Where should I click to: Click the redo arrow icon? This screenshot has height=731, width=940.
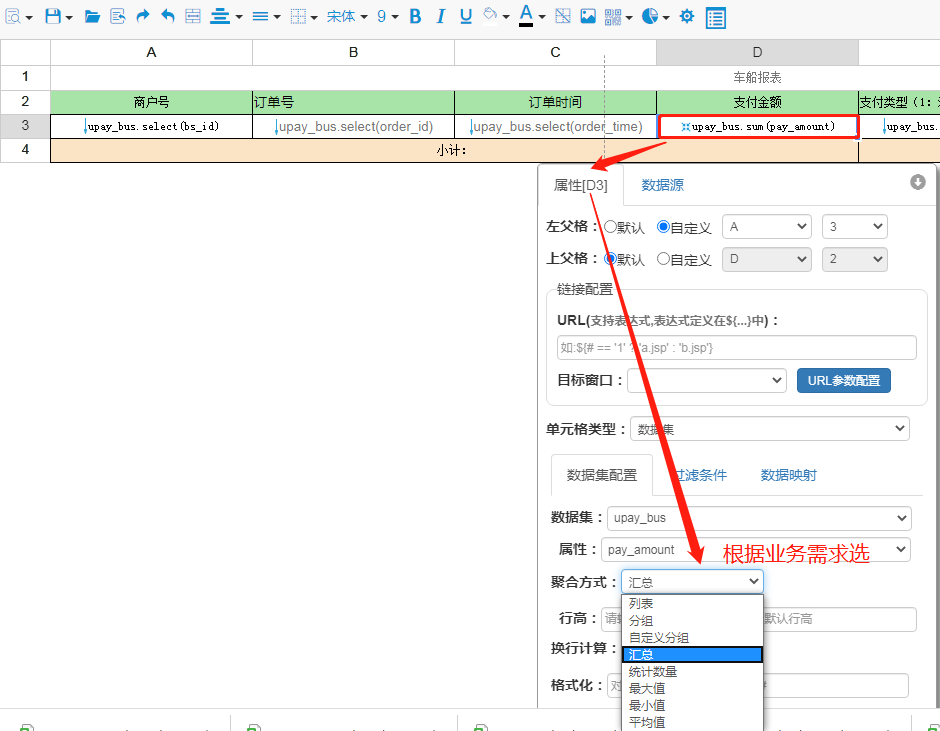tap(143, 16)
